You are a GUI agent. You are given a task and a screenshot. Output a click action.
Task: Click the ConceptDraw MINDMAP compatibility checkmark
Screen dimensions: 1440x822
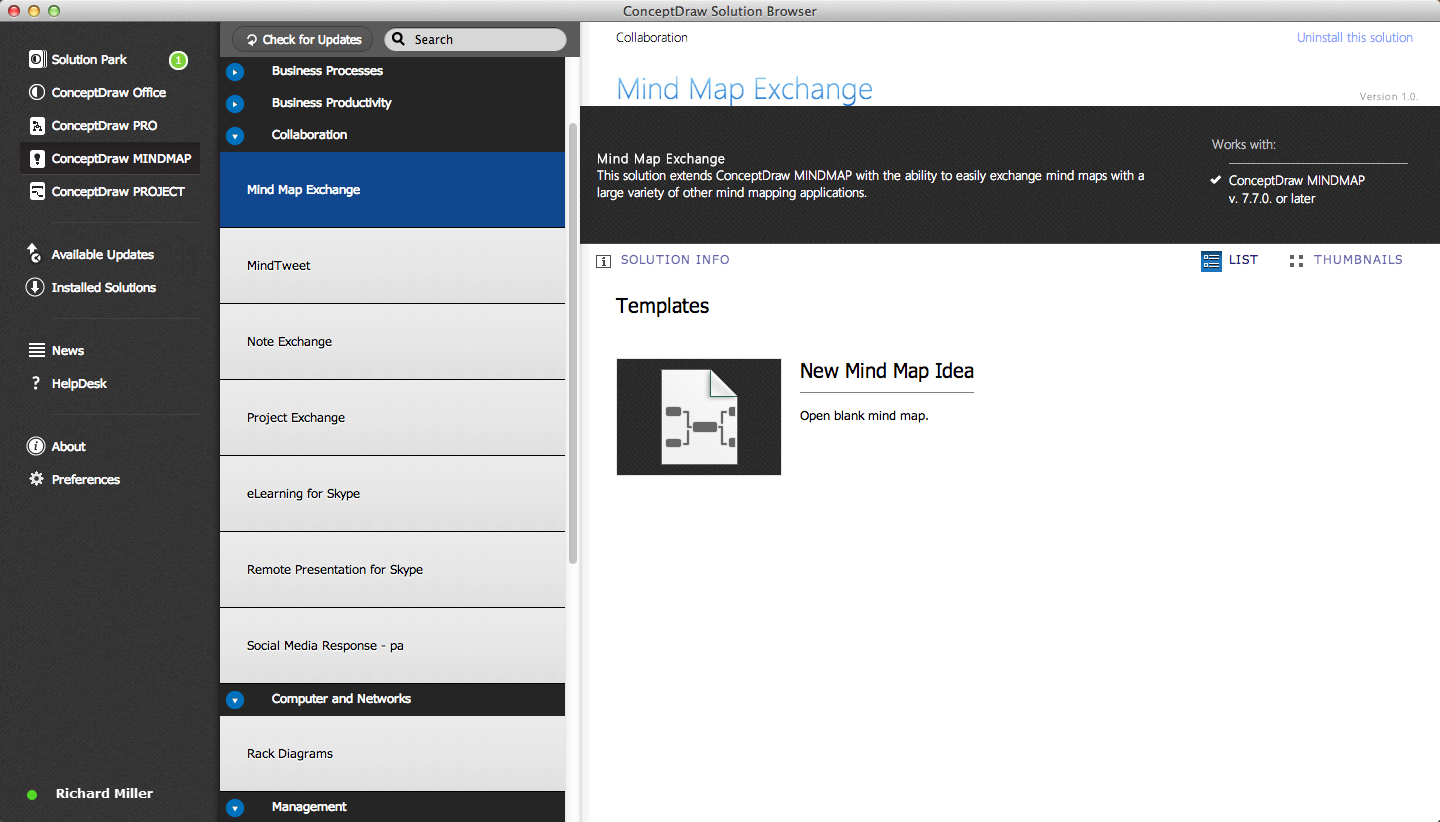coord(1215,181)
